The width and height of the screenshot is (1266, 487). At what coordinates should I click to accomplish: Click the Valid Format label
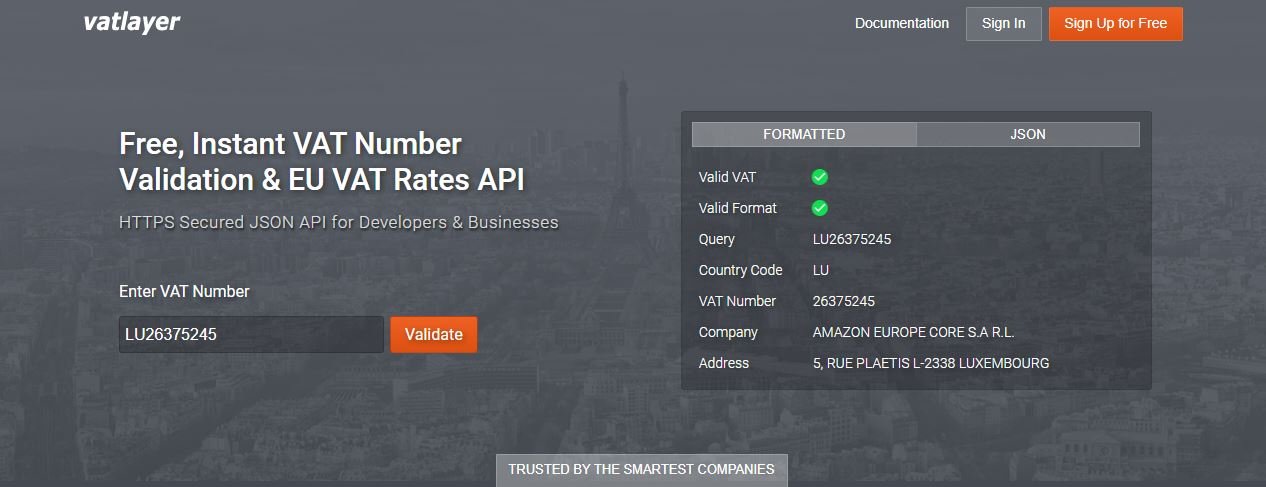point(738,208)
